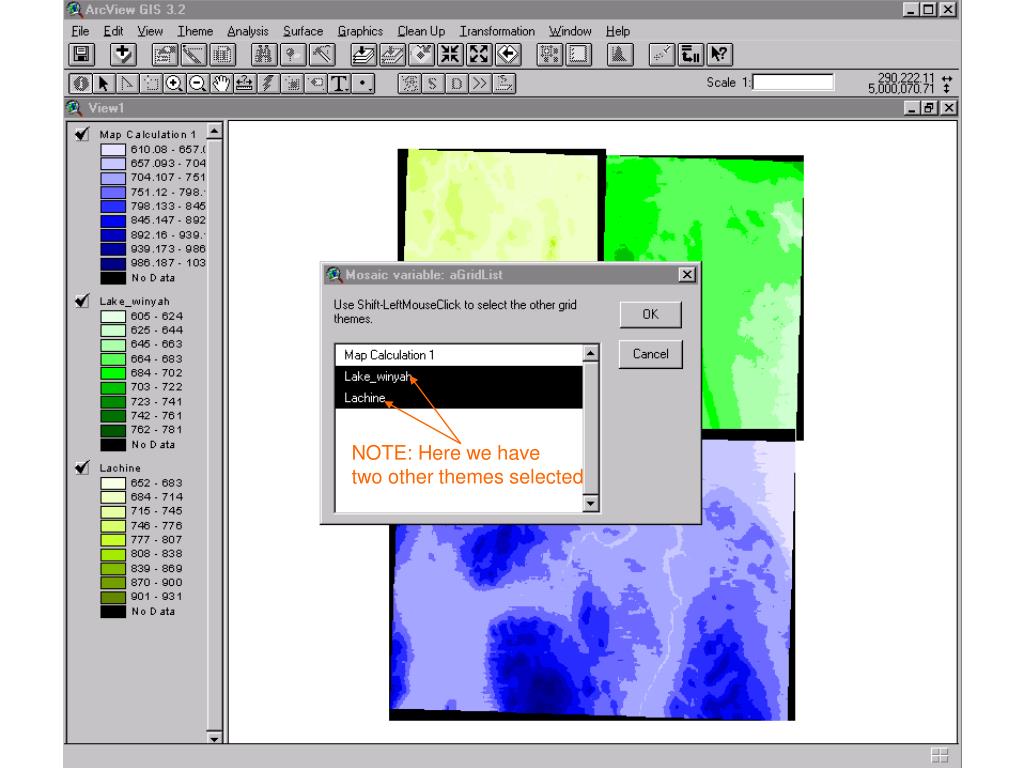Image resolution: width=1024 pixels, height=768 pixels.
Task: Click Zoom to Full Extent icon
Action: coord(364,54)
